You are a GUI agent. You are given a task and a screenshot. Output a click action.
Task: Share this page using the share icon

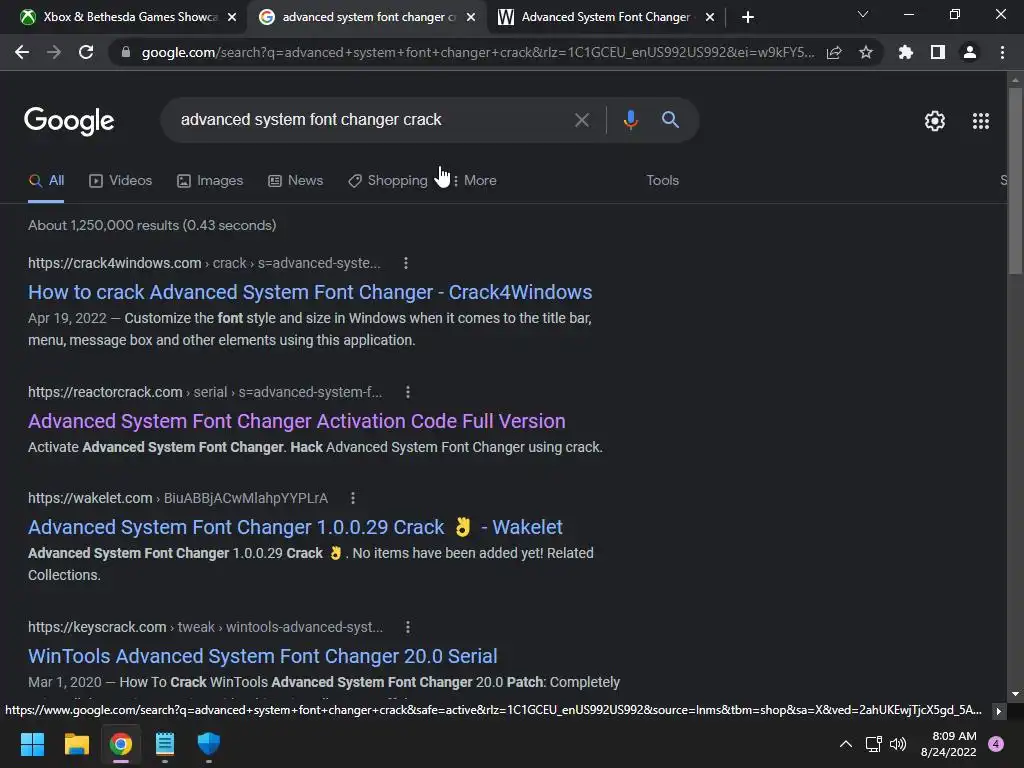(x=834, y=52)
